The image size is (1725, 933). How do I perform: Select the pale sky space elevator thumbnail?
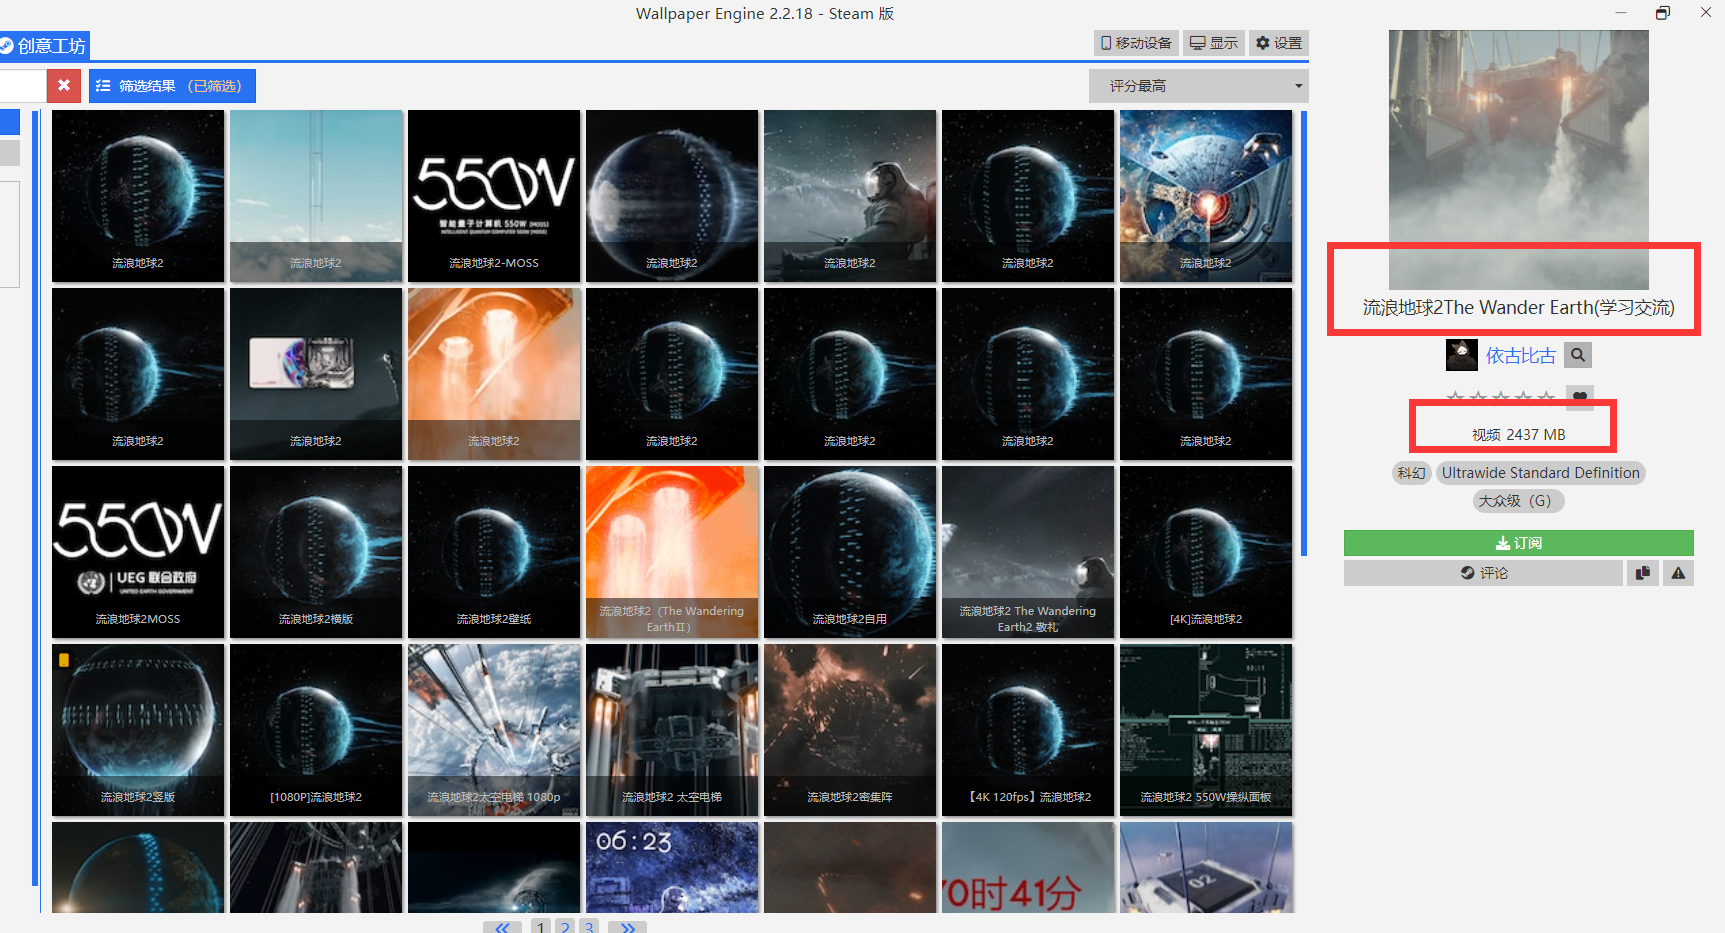[316, 196]
